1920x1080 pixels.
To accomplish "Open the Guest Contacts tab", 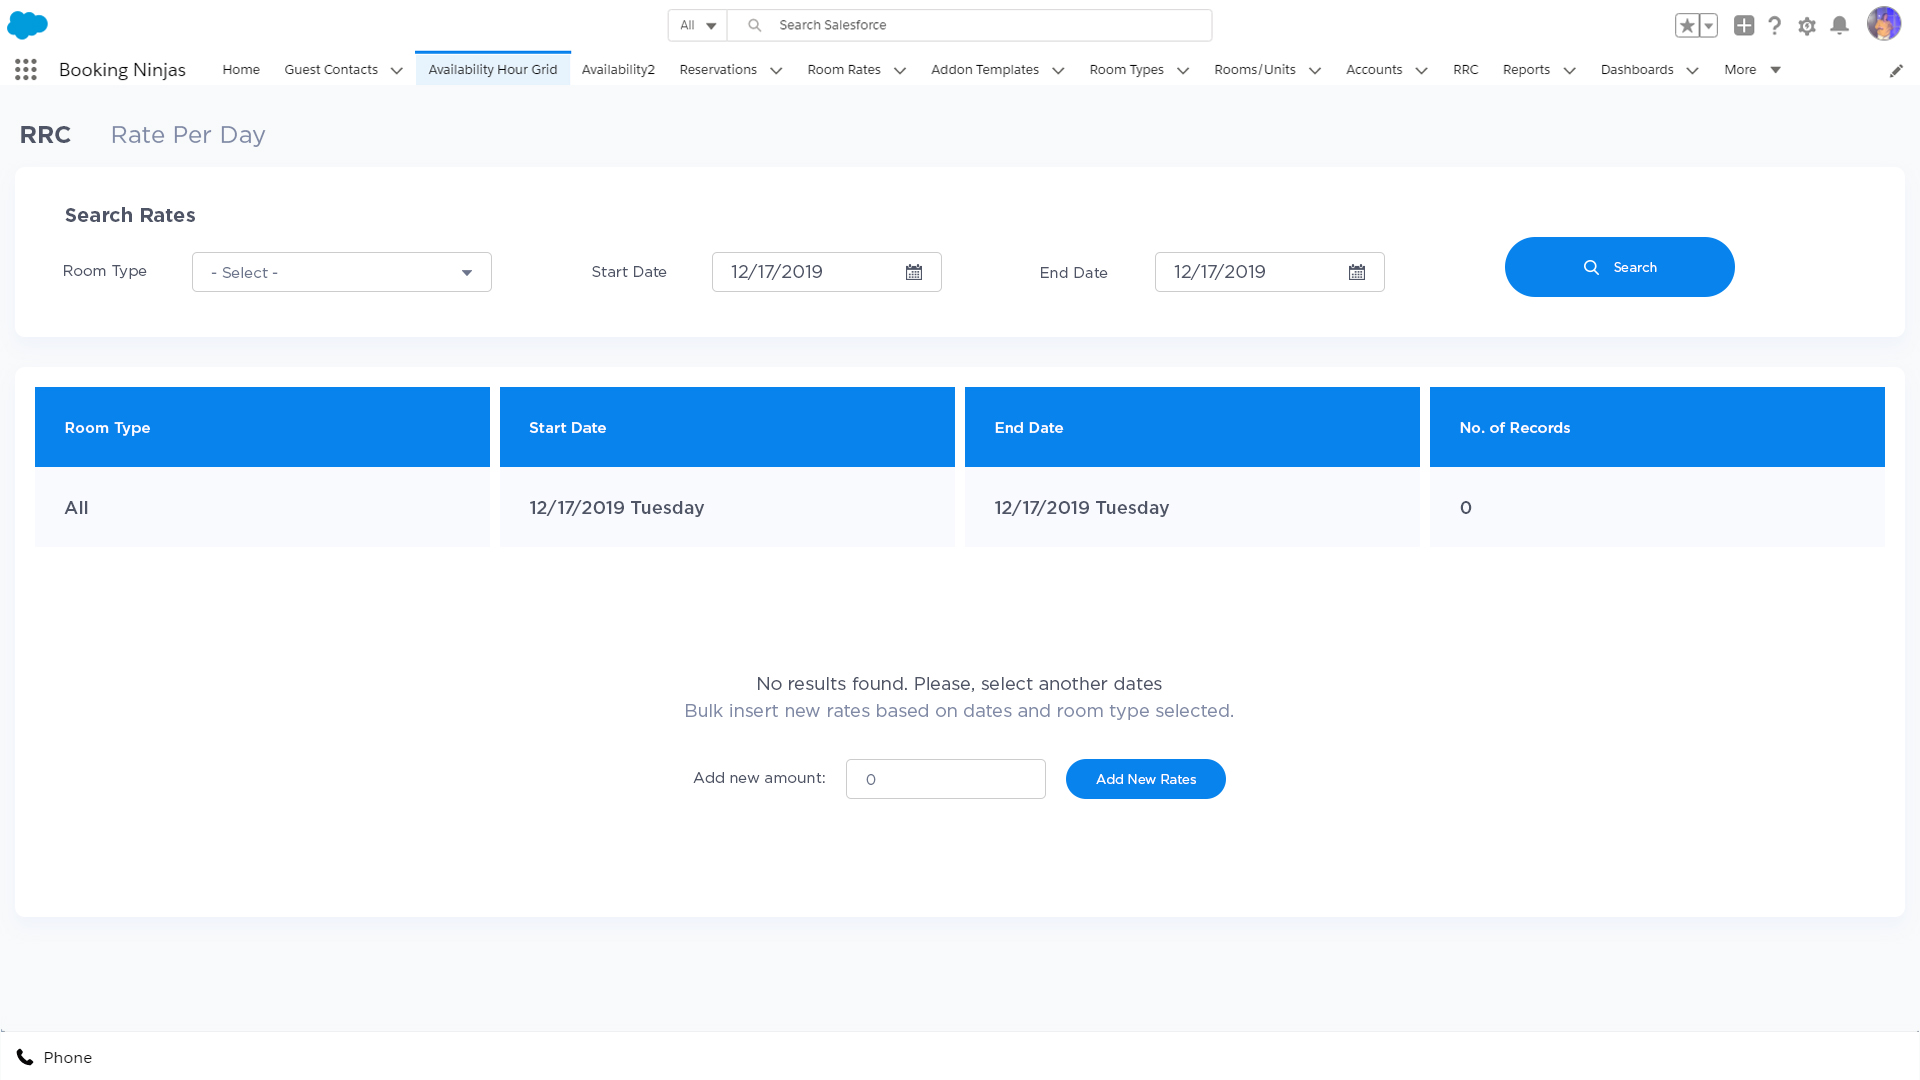I will 331,69.
